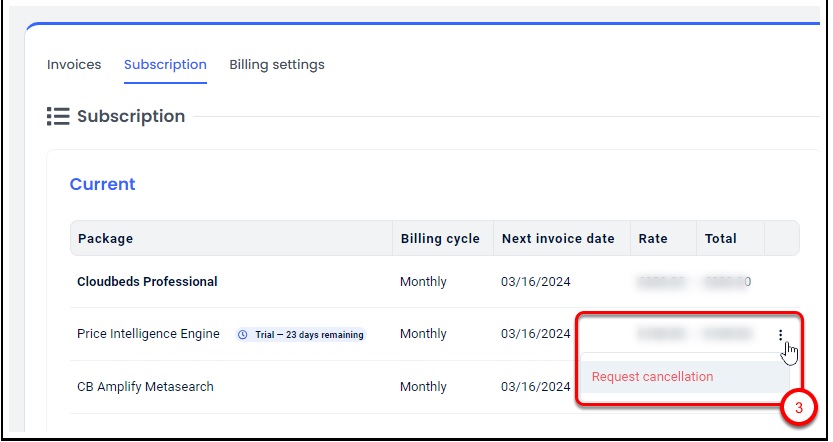Click the Cloudbeds Professional next invoice date
This screenshot has width=833, height=442.
[536, 282]
